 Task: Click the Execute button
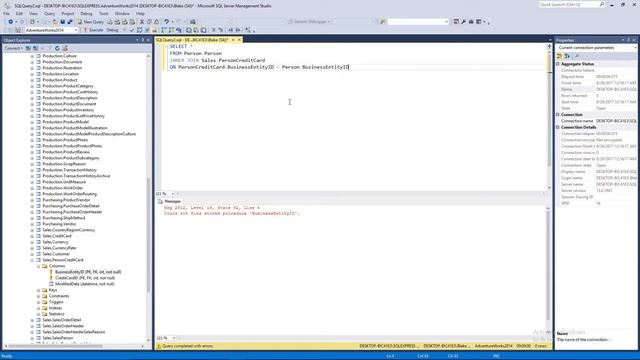tap(93, 30)
